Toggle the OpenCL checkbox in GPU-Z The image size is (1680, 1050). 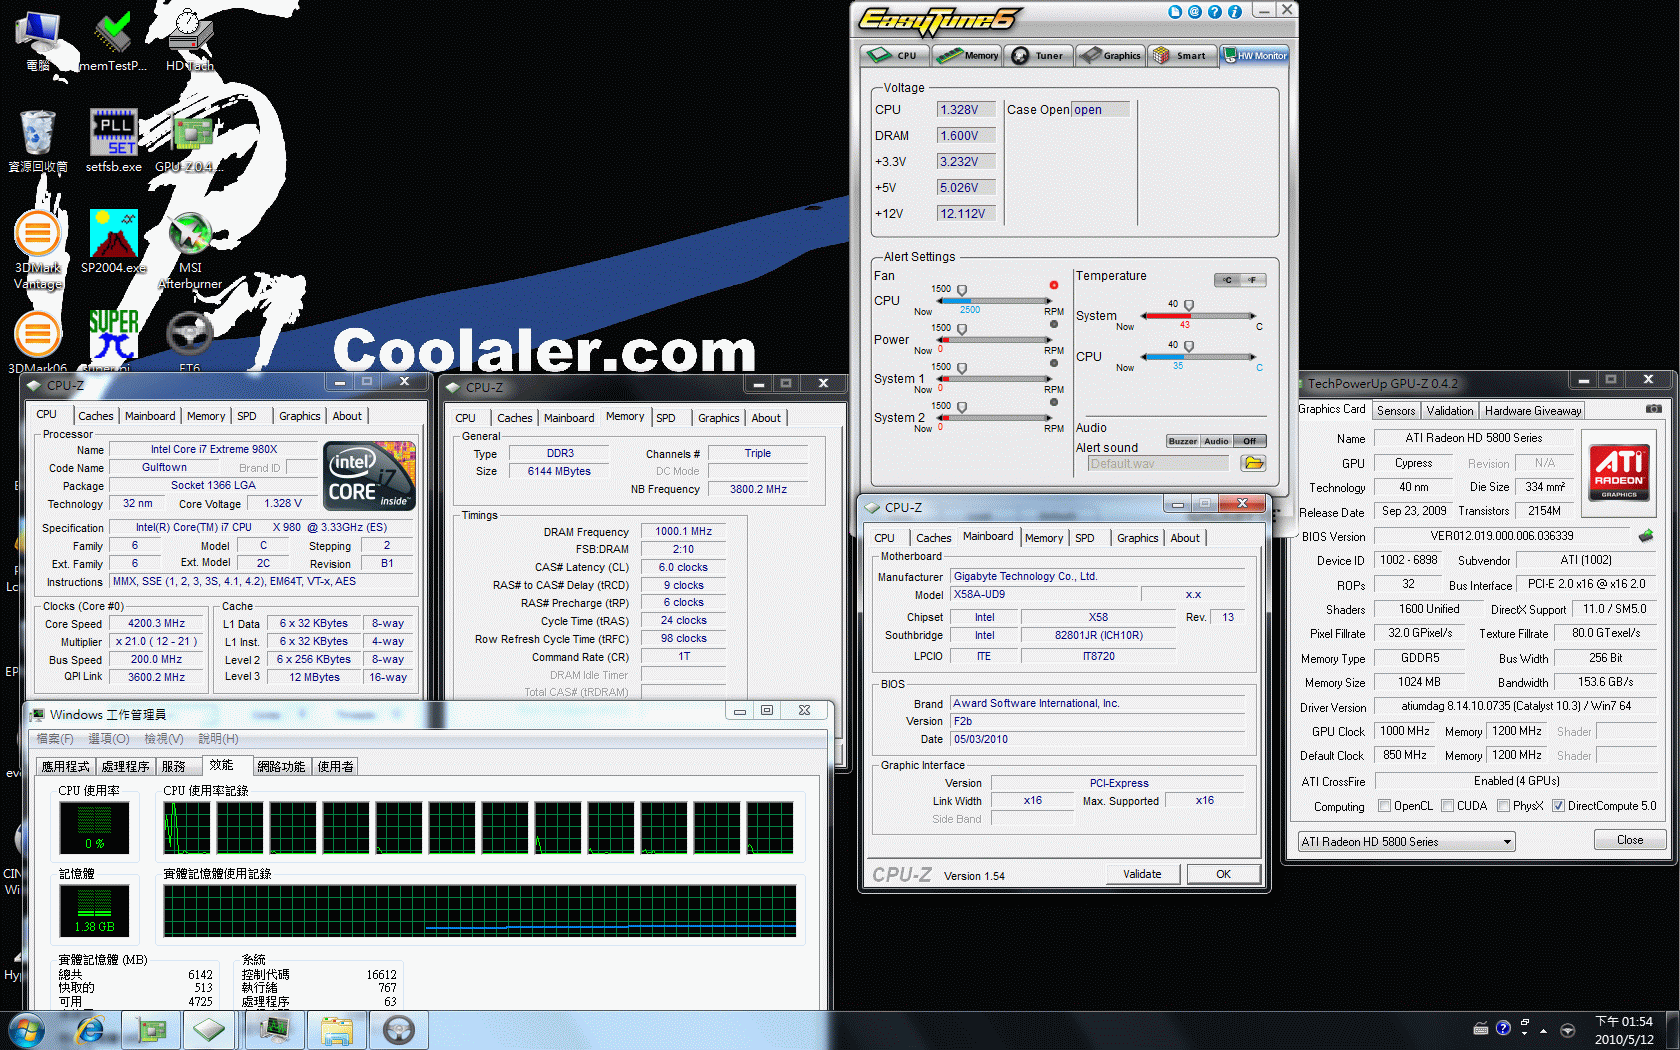pos(1384,806)
